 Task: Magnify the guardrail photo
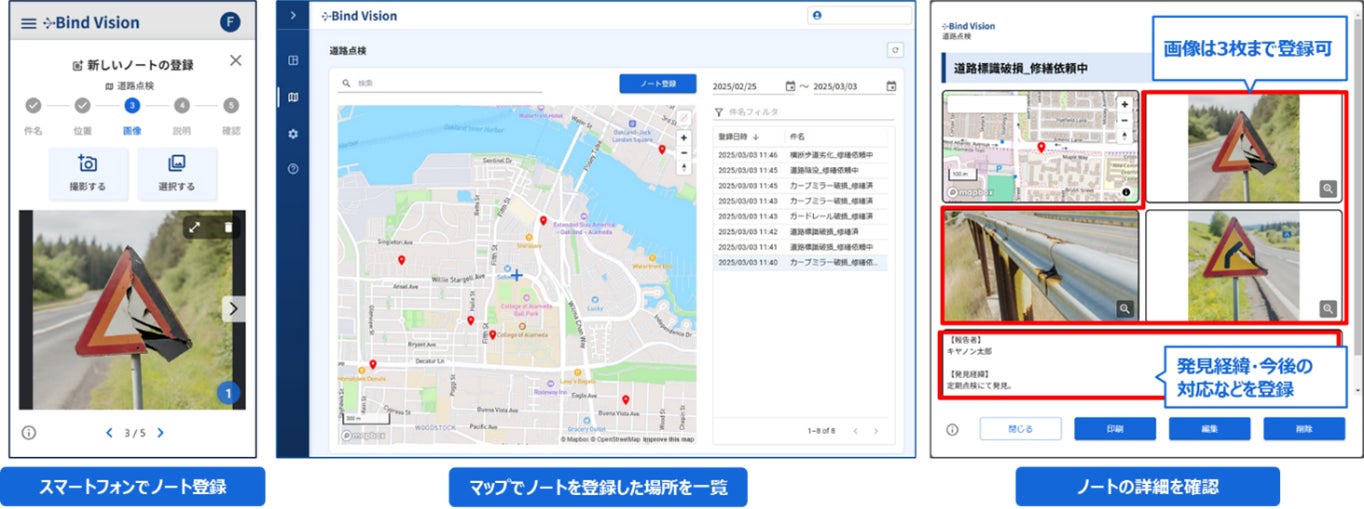(x=1125, y=308)
